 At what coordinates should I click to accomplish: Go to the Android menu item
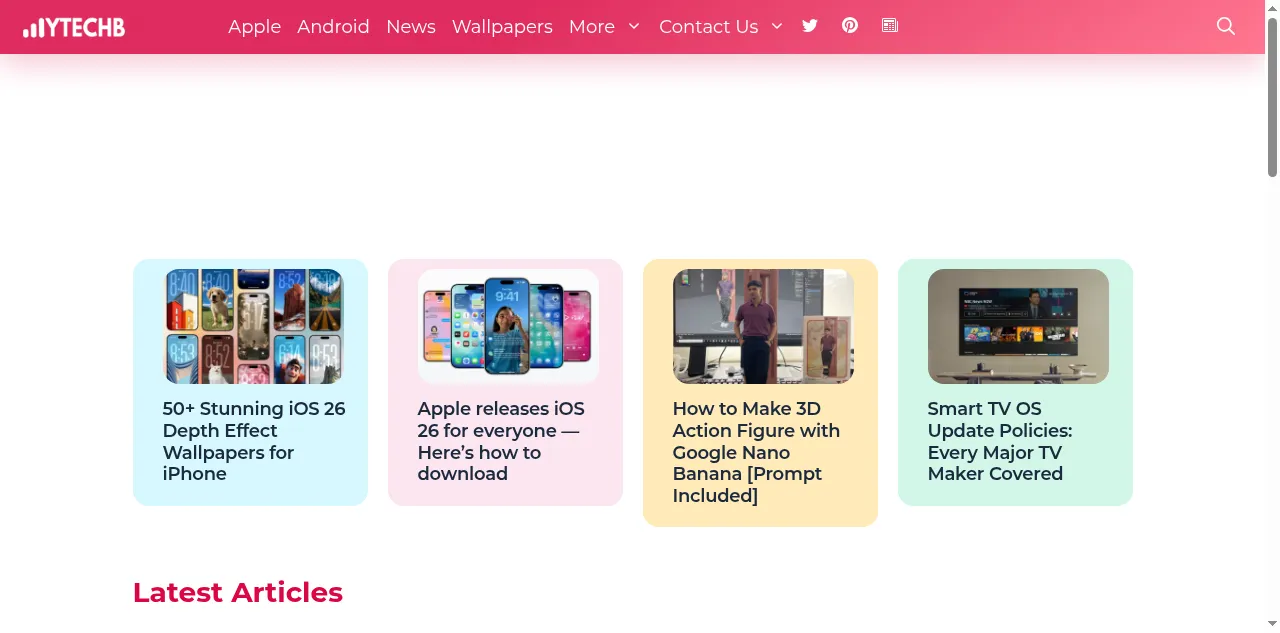333,27
